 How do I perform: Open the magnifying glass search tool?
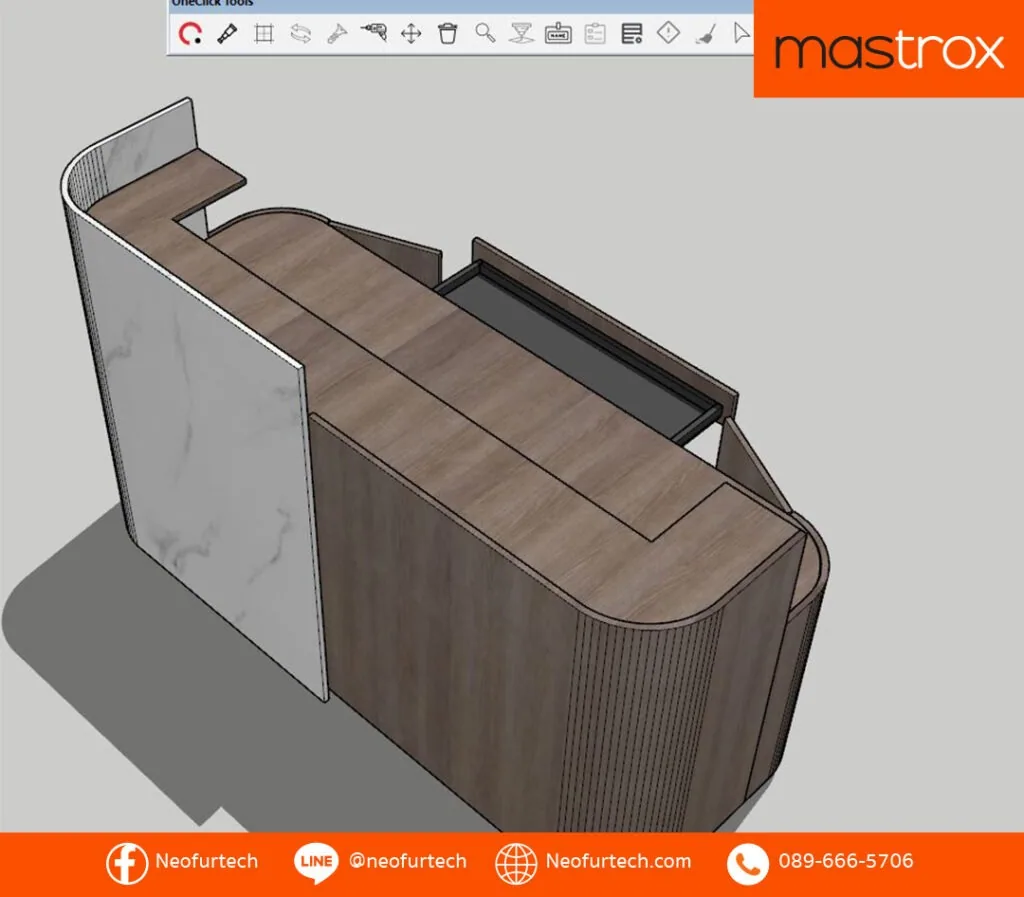pos(485,33)
